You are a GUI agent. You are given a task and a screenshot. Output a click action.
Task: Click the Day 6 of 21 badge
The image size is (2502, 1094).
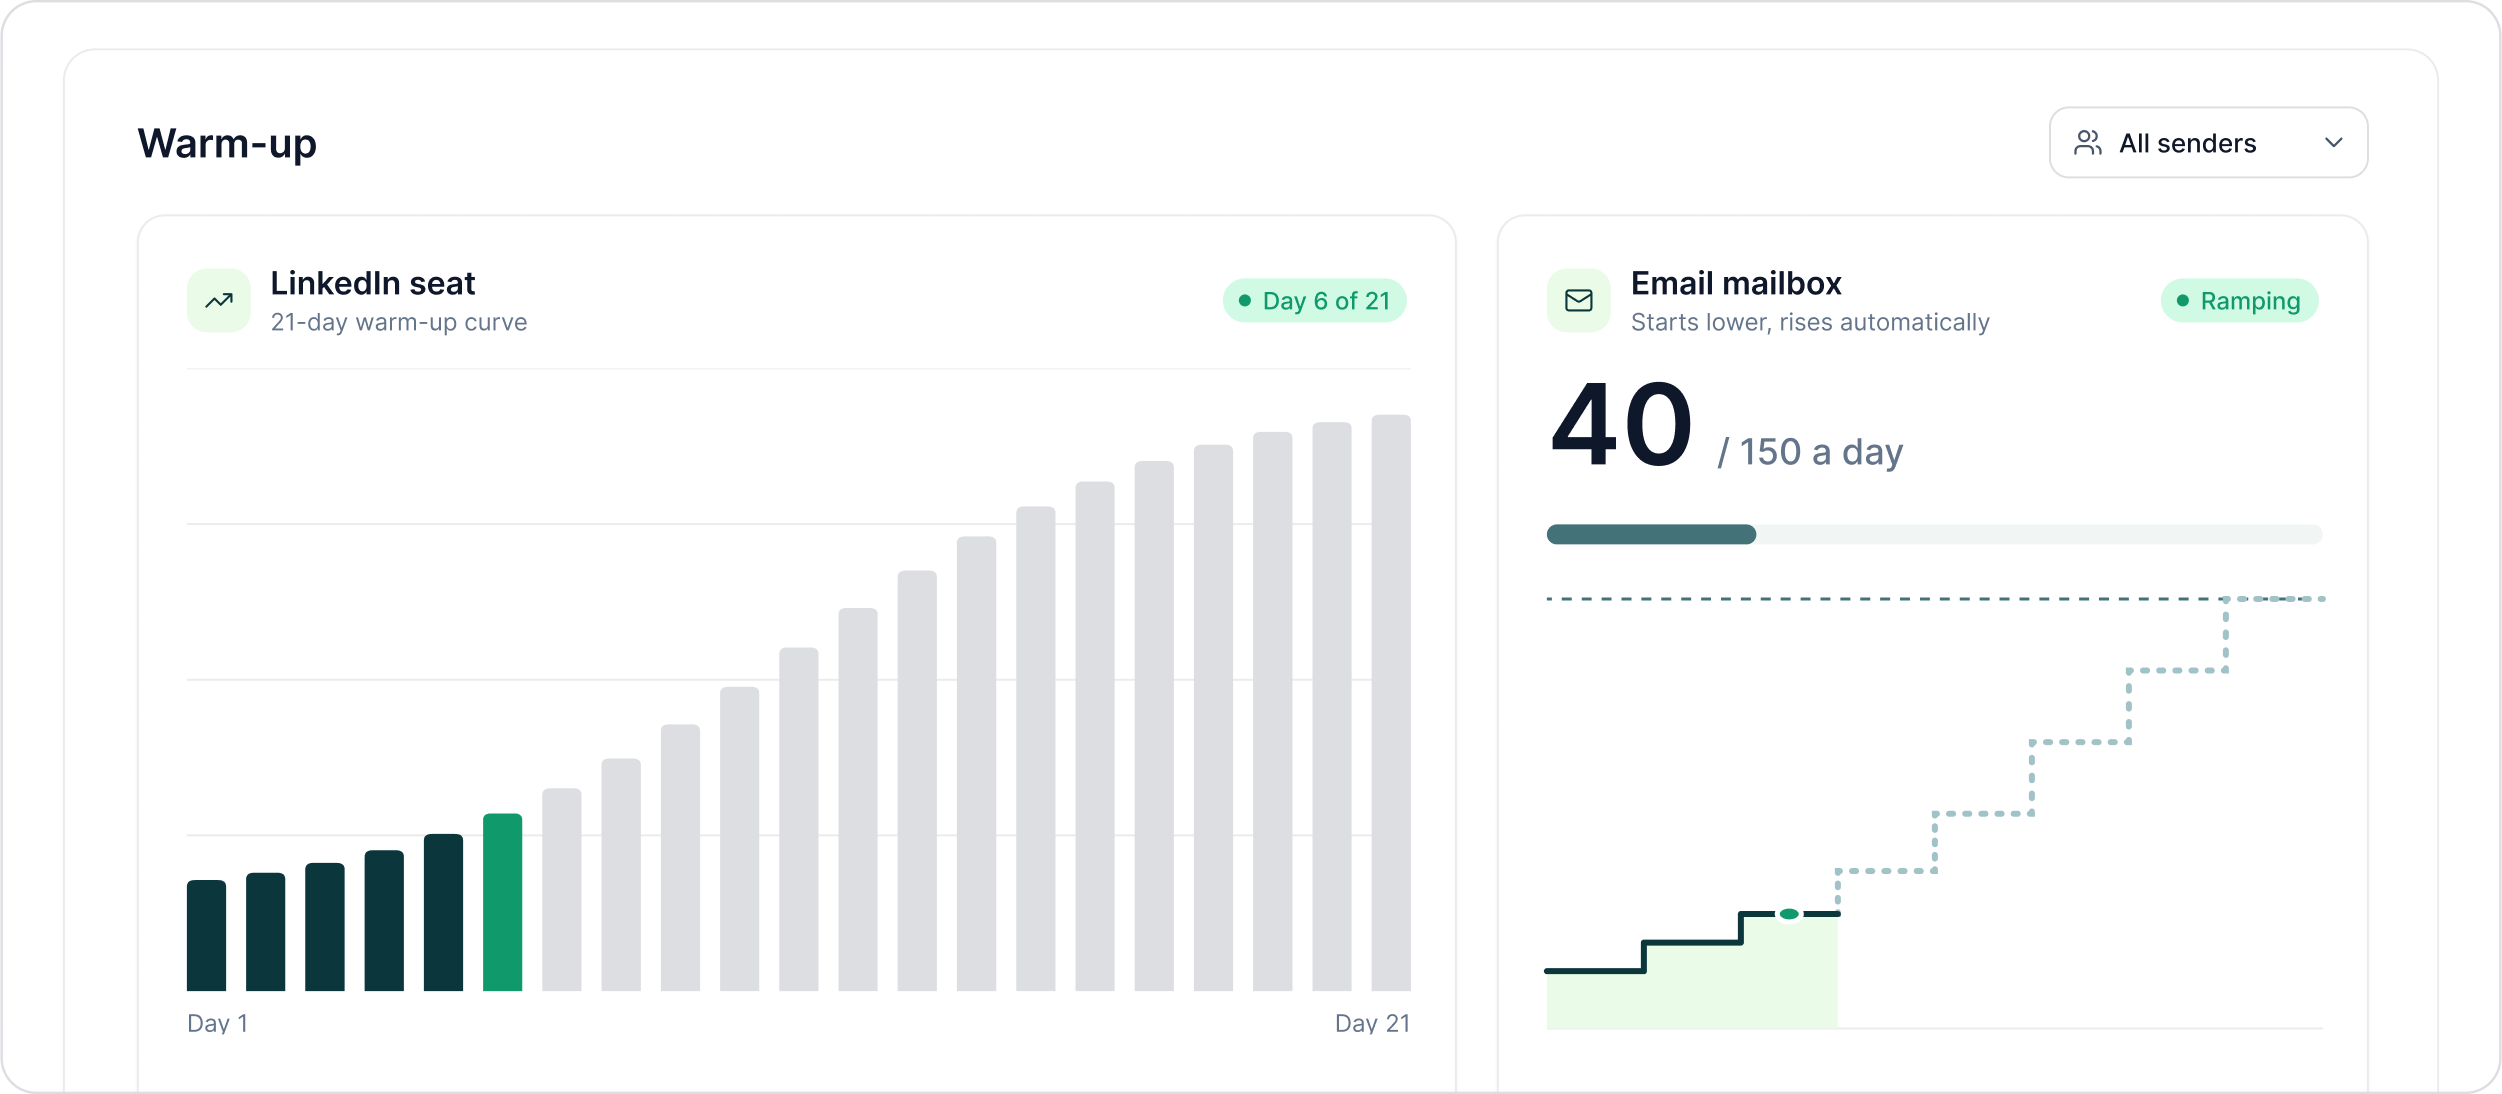[x=1314, y=301]
